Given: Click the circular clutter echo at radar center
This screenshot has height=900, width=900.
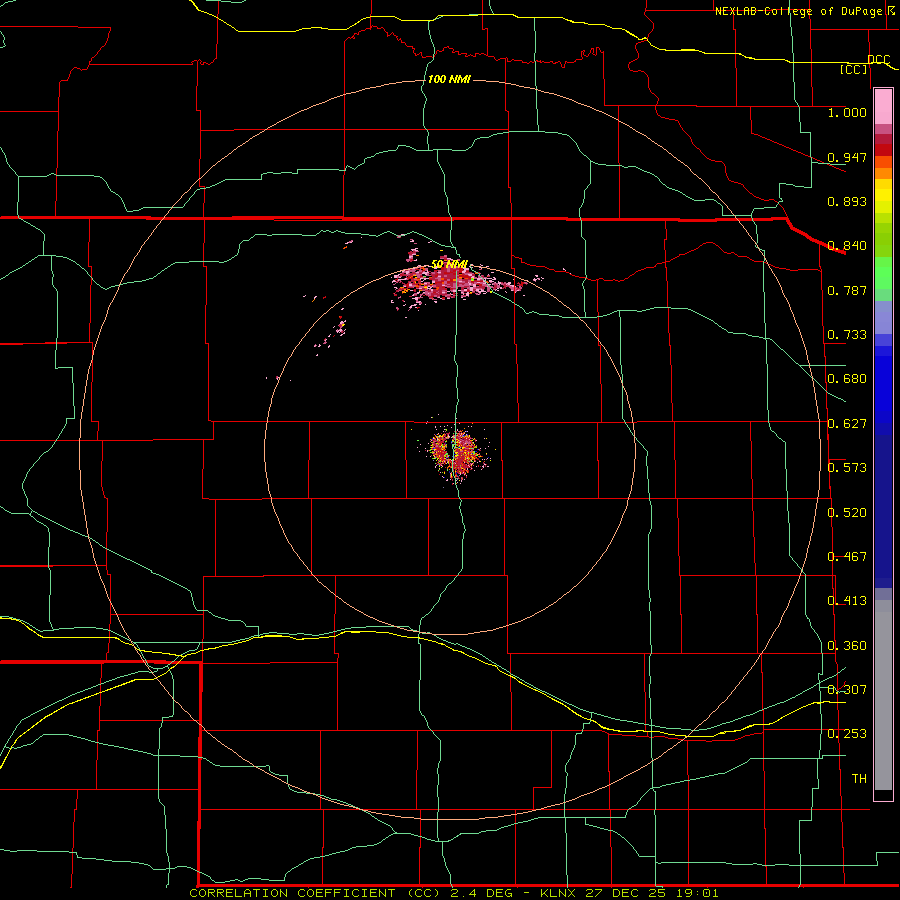Looking at the screenshot, I should click(455, 451).
